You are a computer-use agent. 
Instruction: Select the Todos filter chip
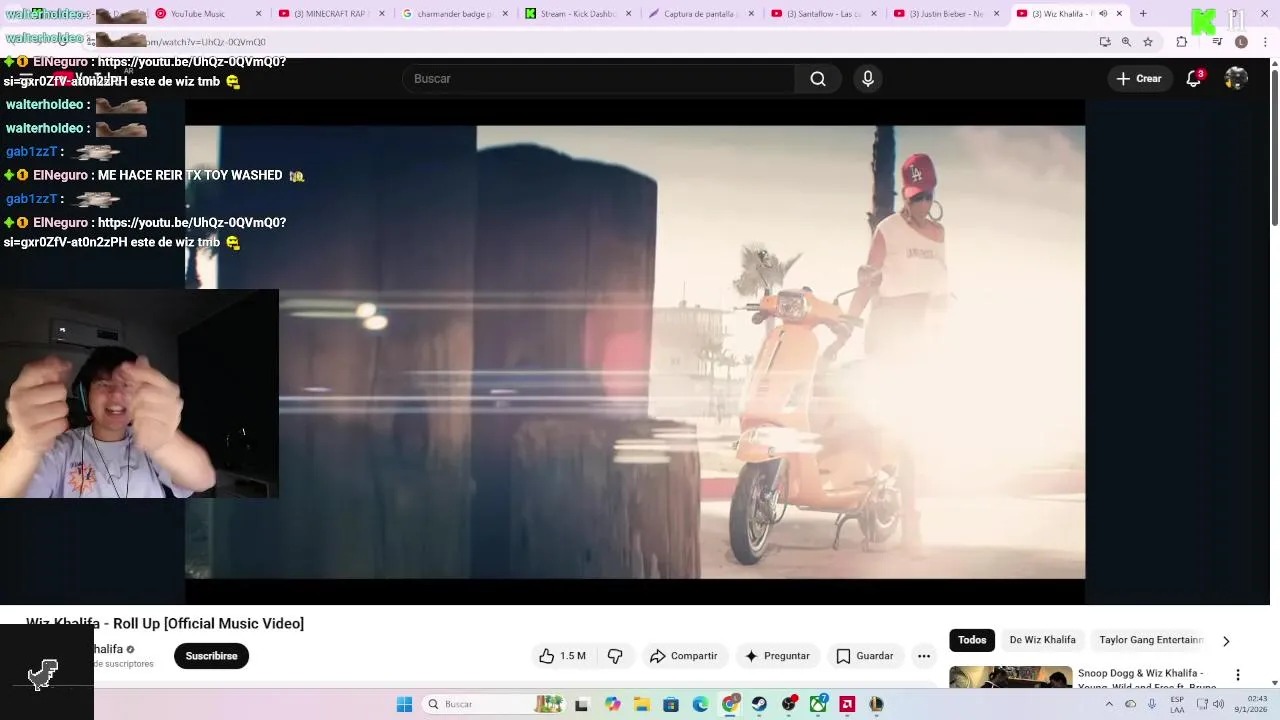pos(972,640)
